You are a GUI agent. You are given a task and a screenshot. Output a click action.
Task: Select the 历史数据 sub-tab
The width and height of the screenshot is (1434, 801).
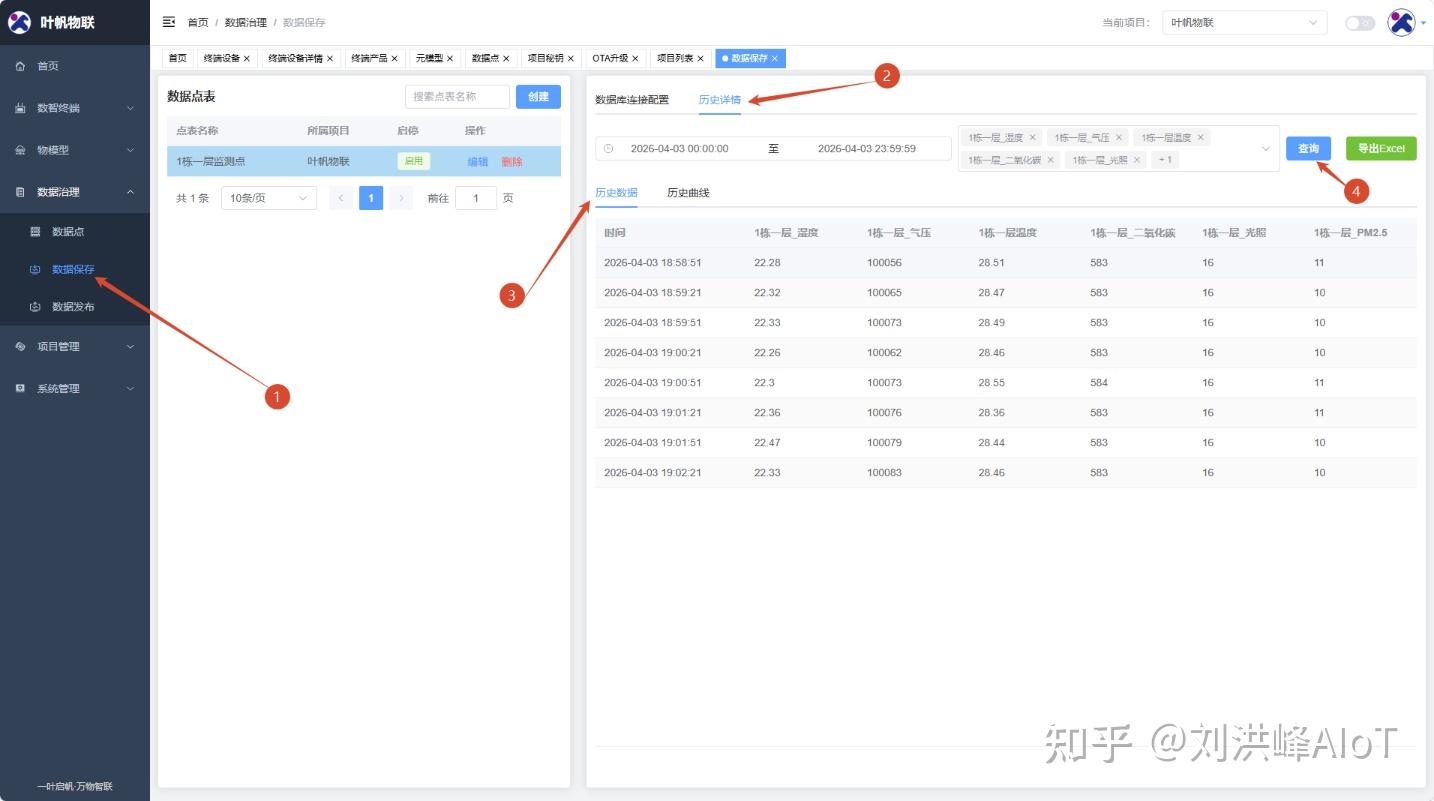tap(616, 193)
